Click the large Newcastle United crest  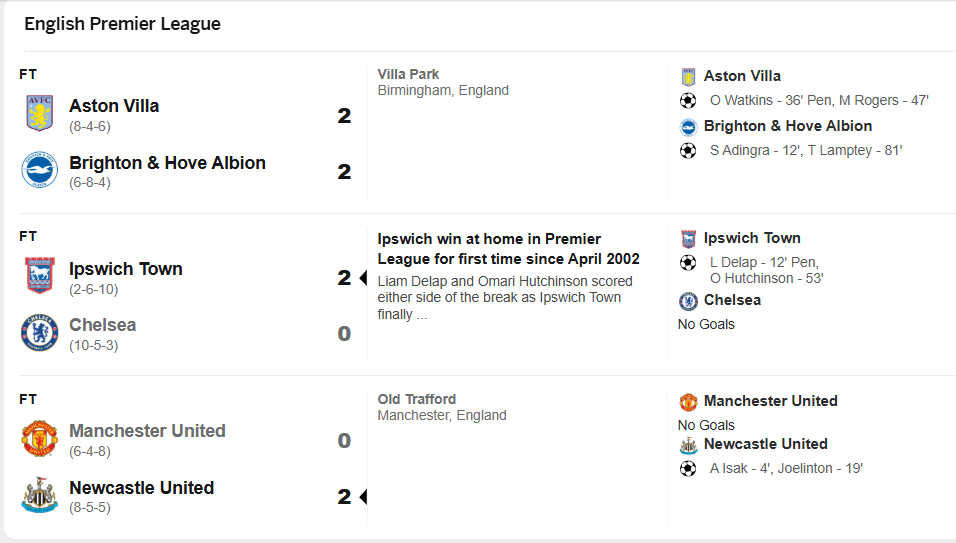[40, 496]
